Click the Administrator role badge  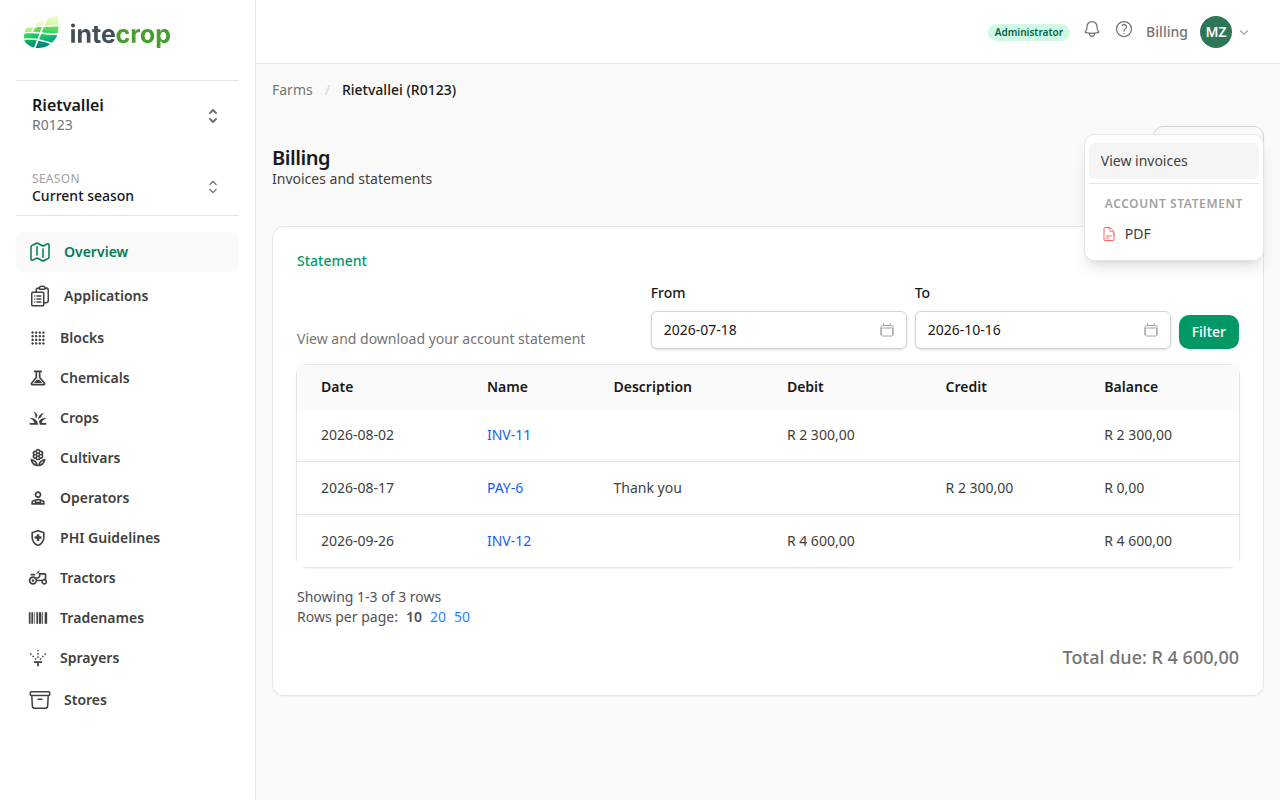(x=1029, y=32)
